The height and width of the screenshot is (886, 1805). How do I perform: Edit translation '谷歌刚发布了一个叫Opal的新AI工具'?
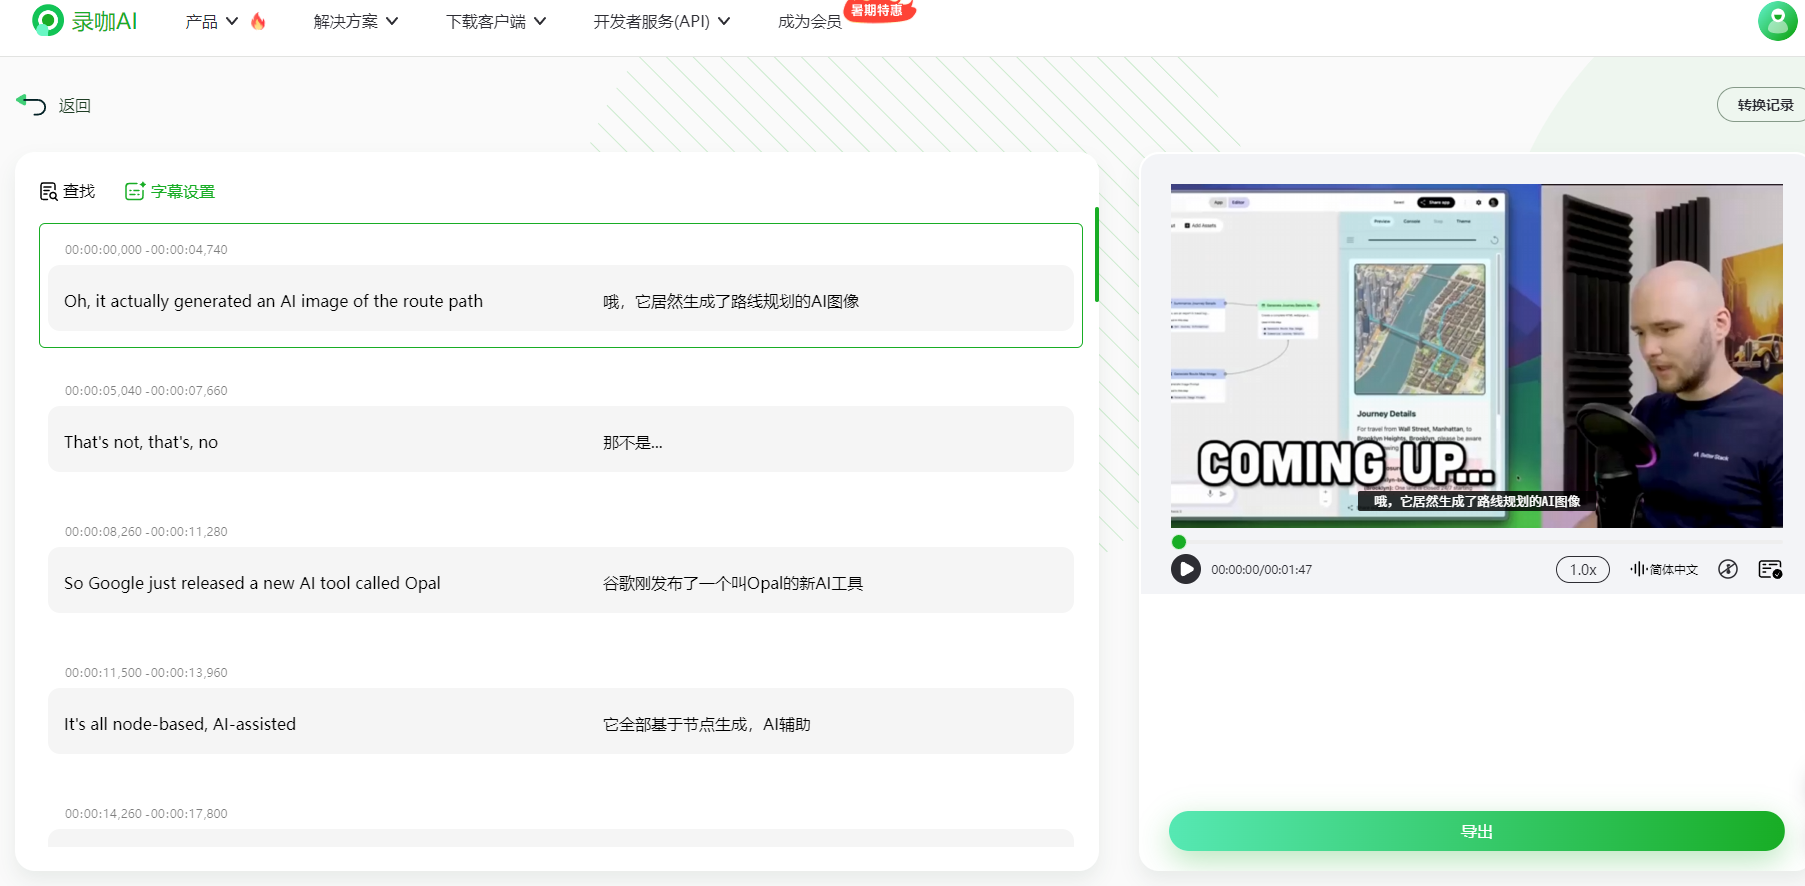pos(732,583)
